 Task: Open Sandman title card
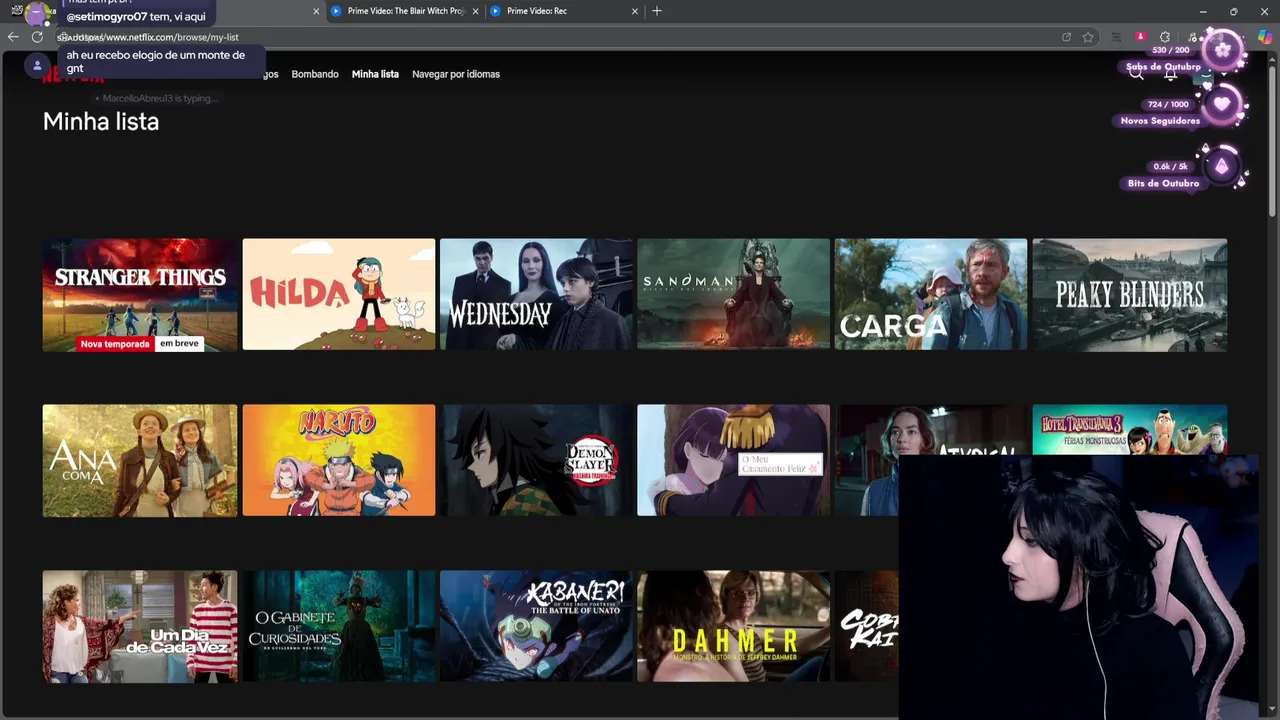pyautogui.click(x=733, y=294)
